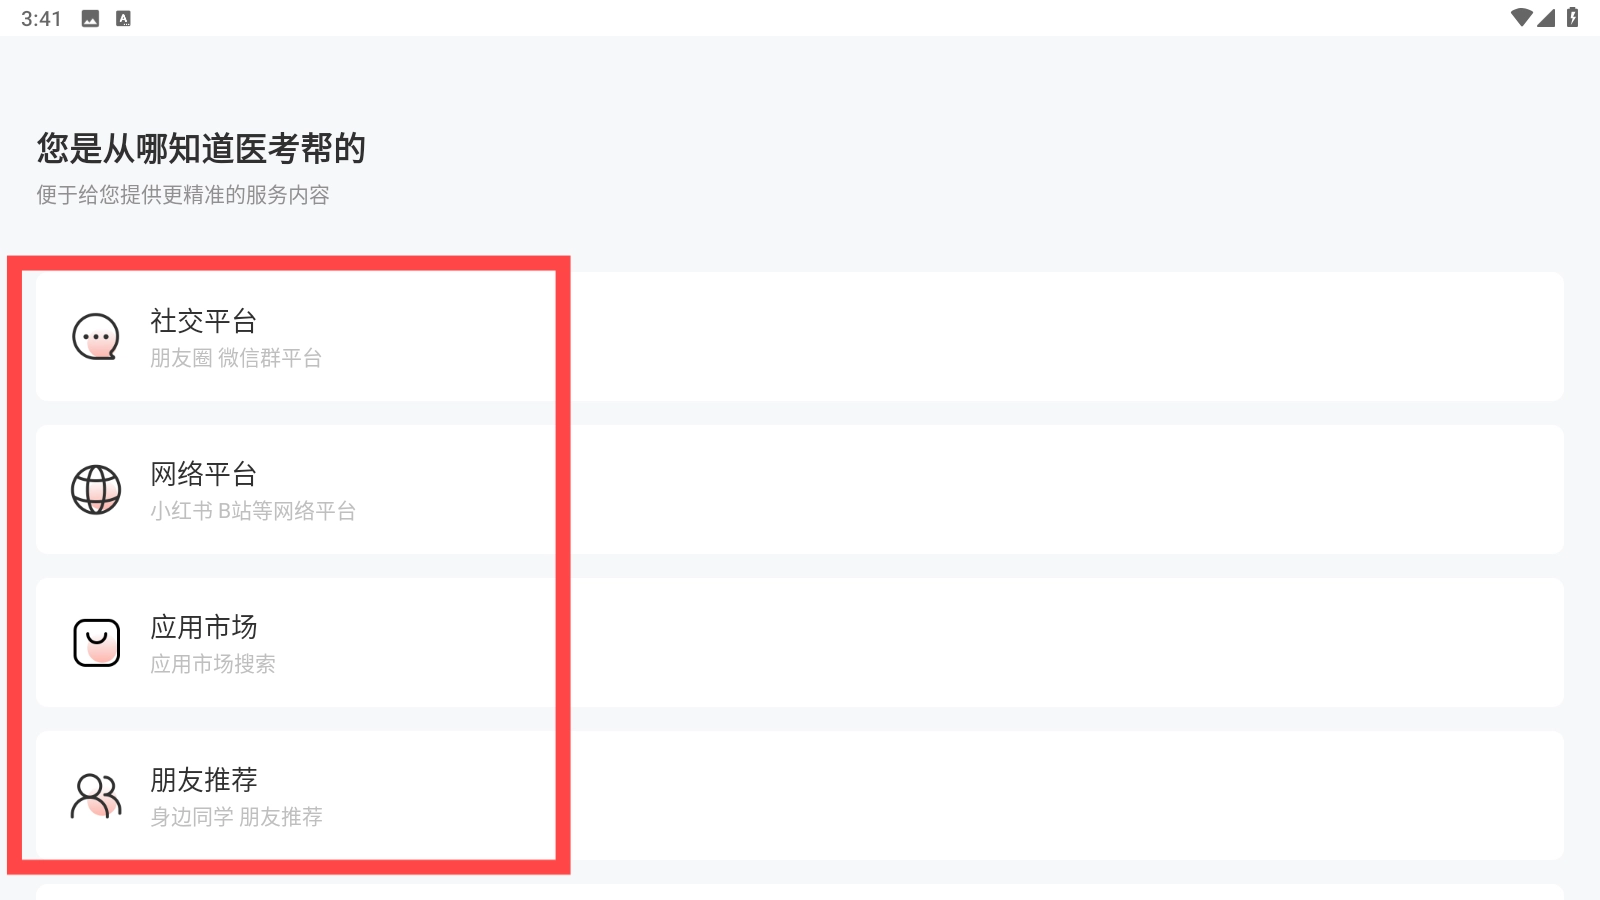Click the "A" keyboard icon in status bar
This screenshot has width=1600, height=900.
(x=123, y=19)
